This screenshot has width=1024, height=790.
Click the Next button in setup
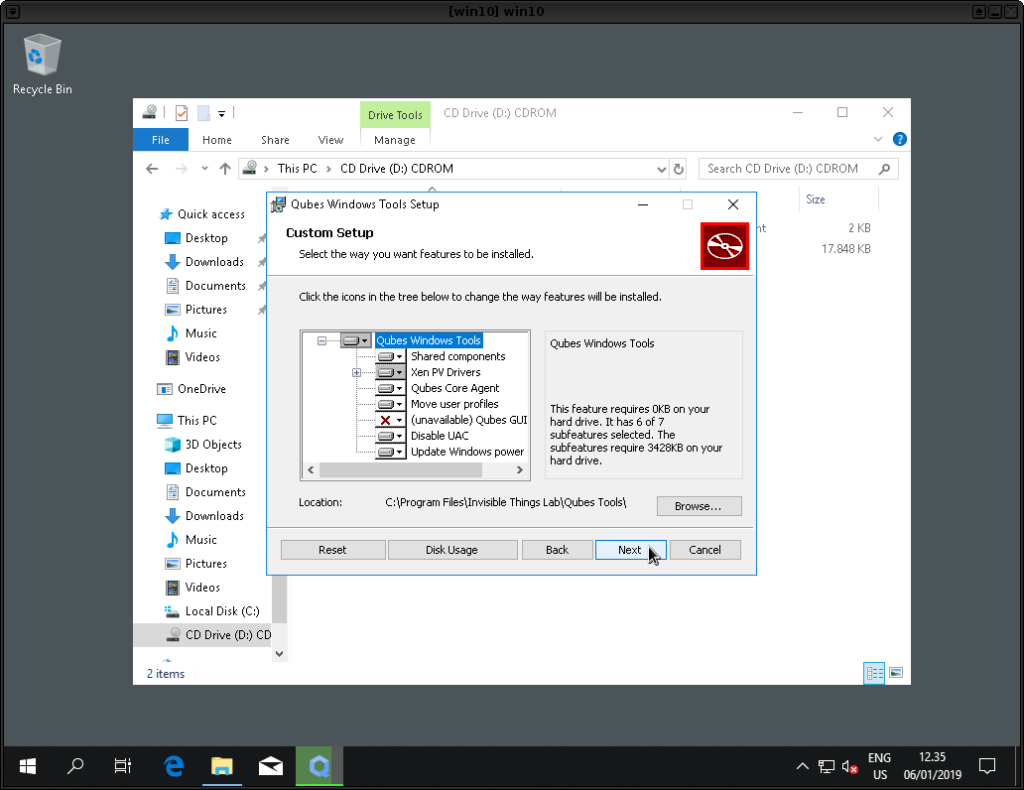[630, 550]
